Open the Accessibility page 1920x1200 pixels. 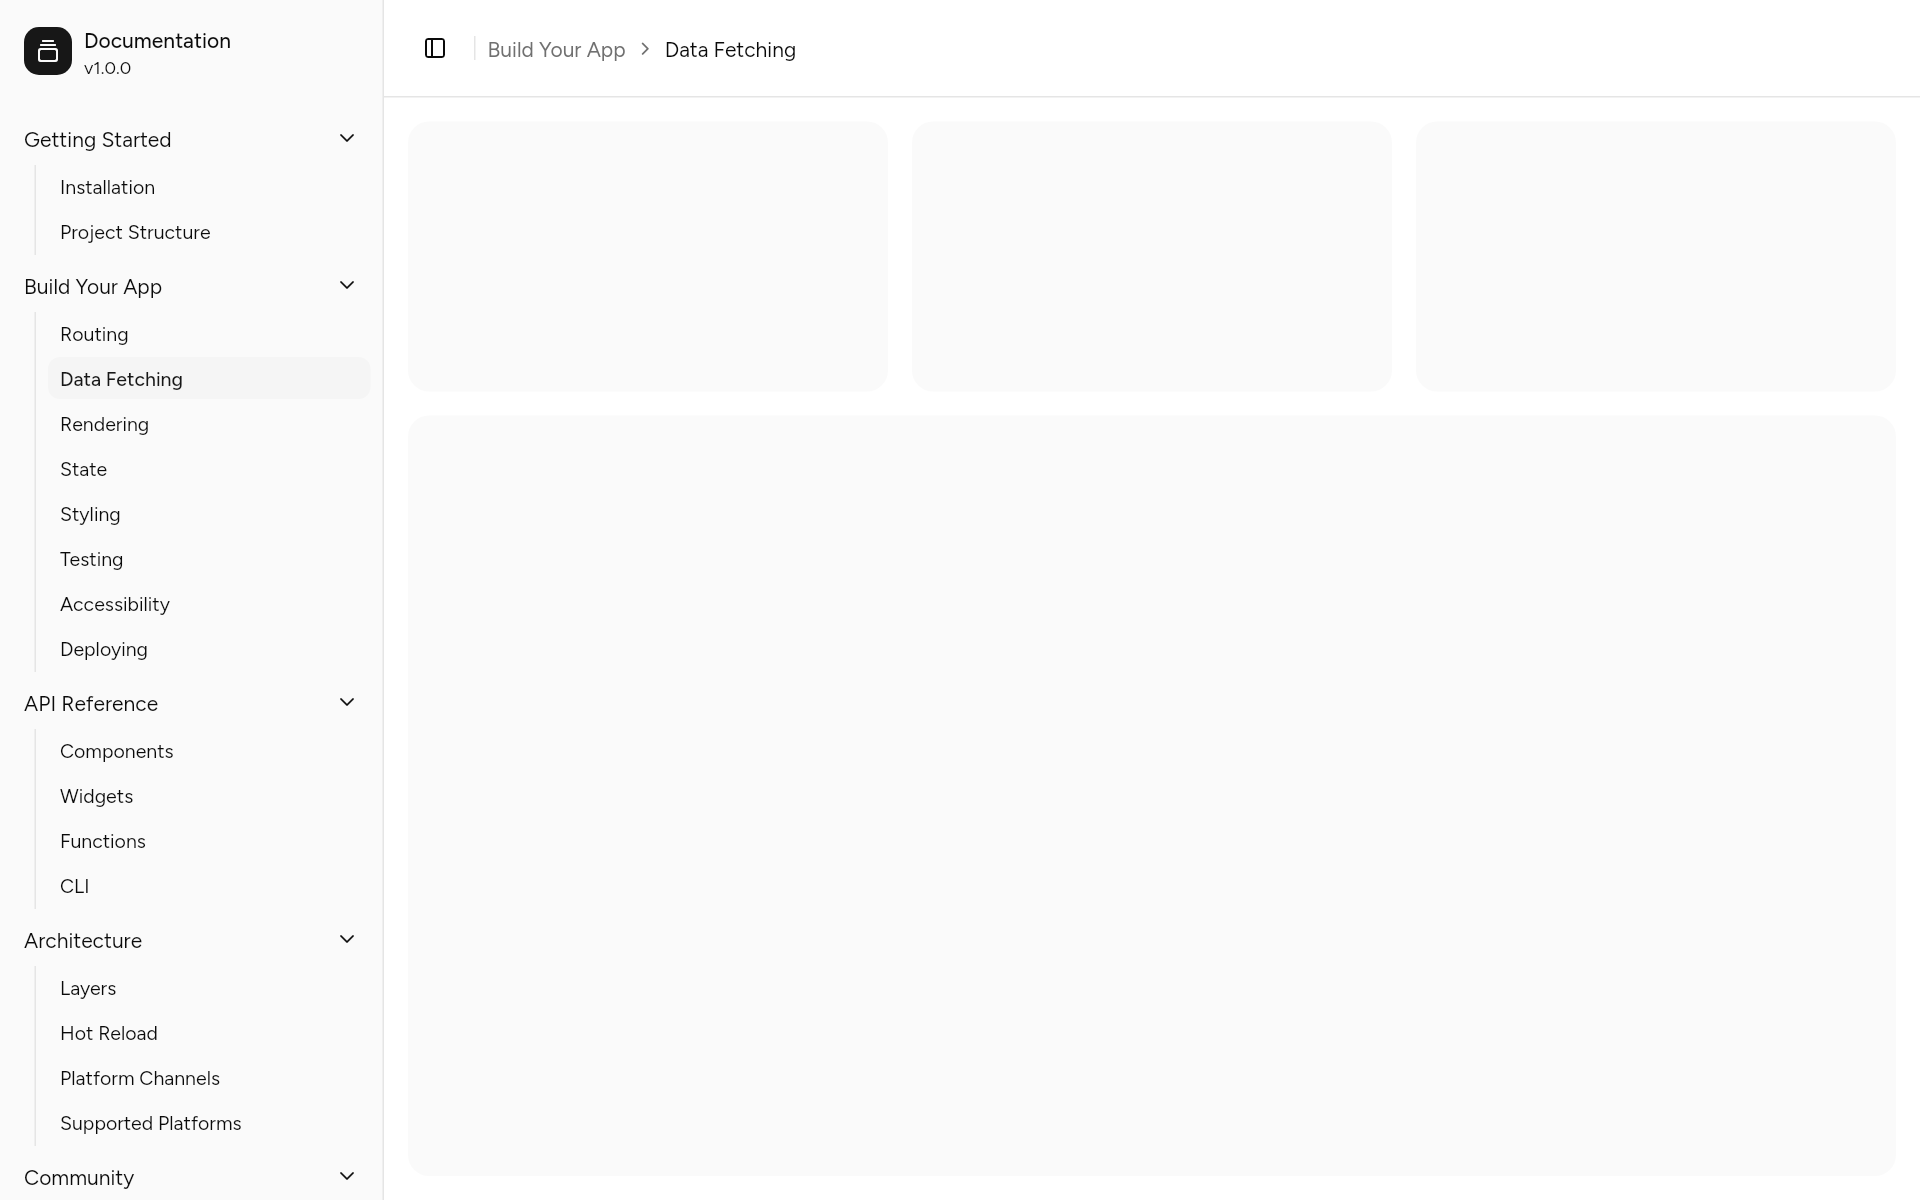pos(209,604)
